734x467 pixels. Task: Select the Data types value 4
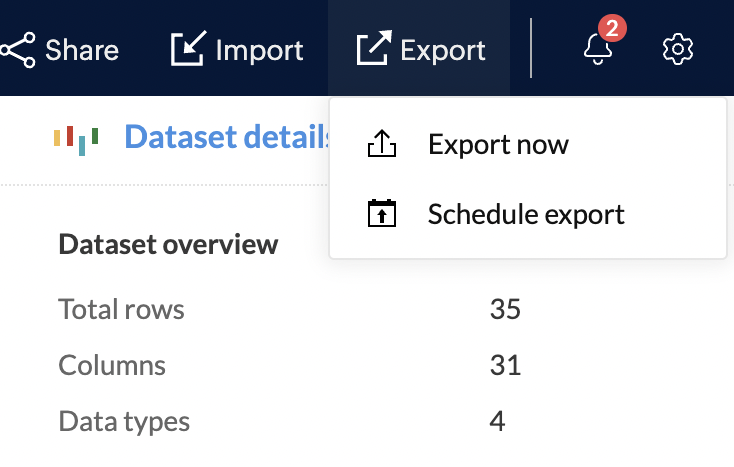click(497, 421)
